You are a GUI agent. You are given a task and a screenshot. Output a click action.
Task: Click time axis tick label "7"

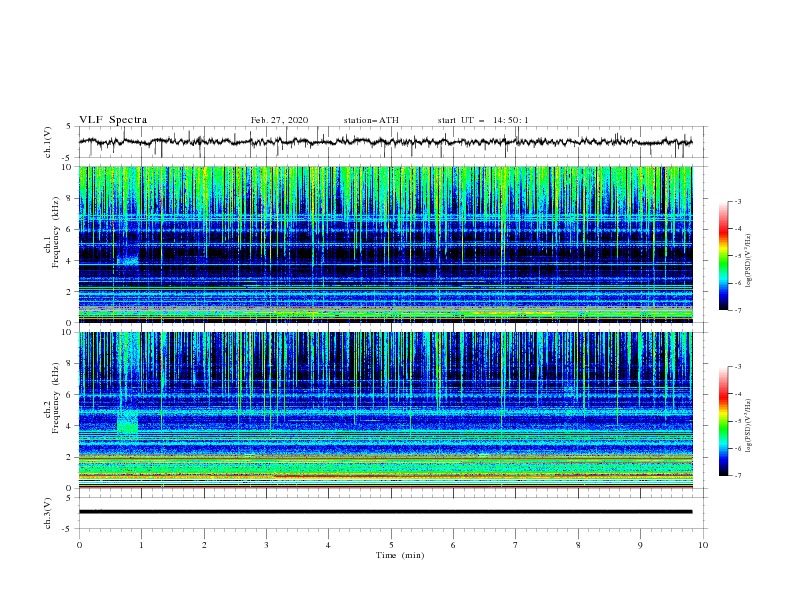point(516,545)
